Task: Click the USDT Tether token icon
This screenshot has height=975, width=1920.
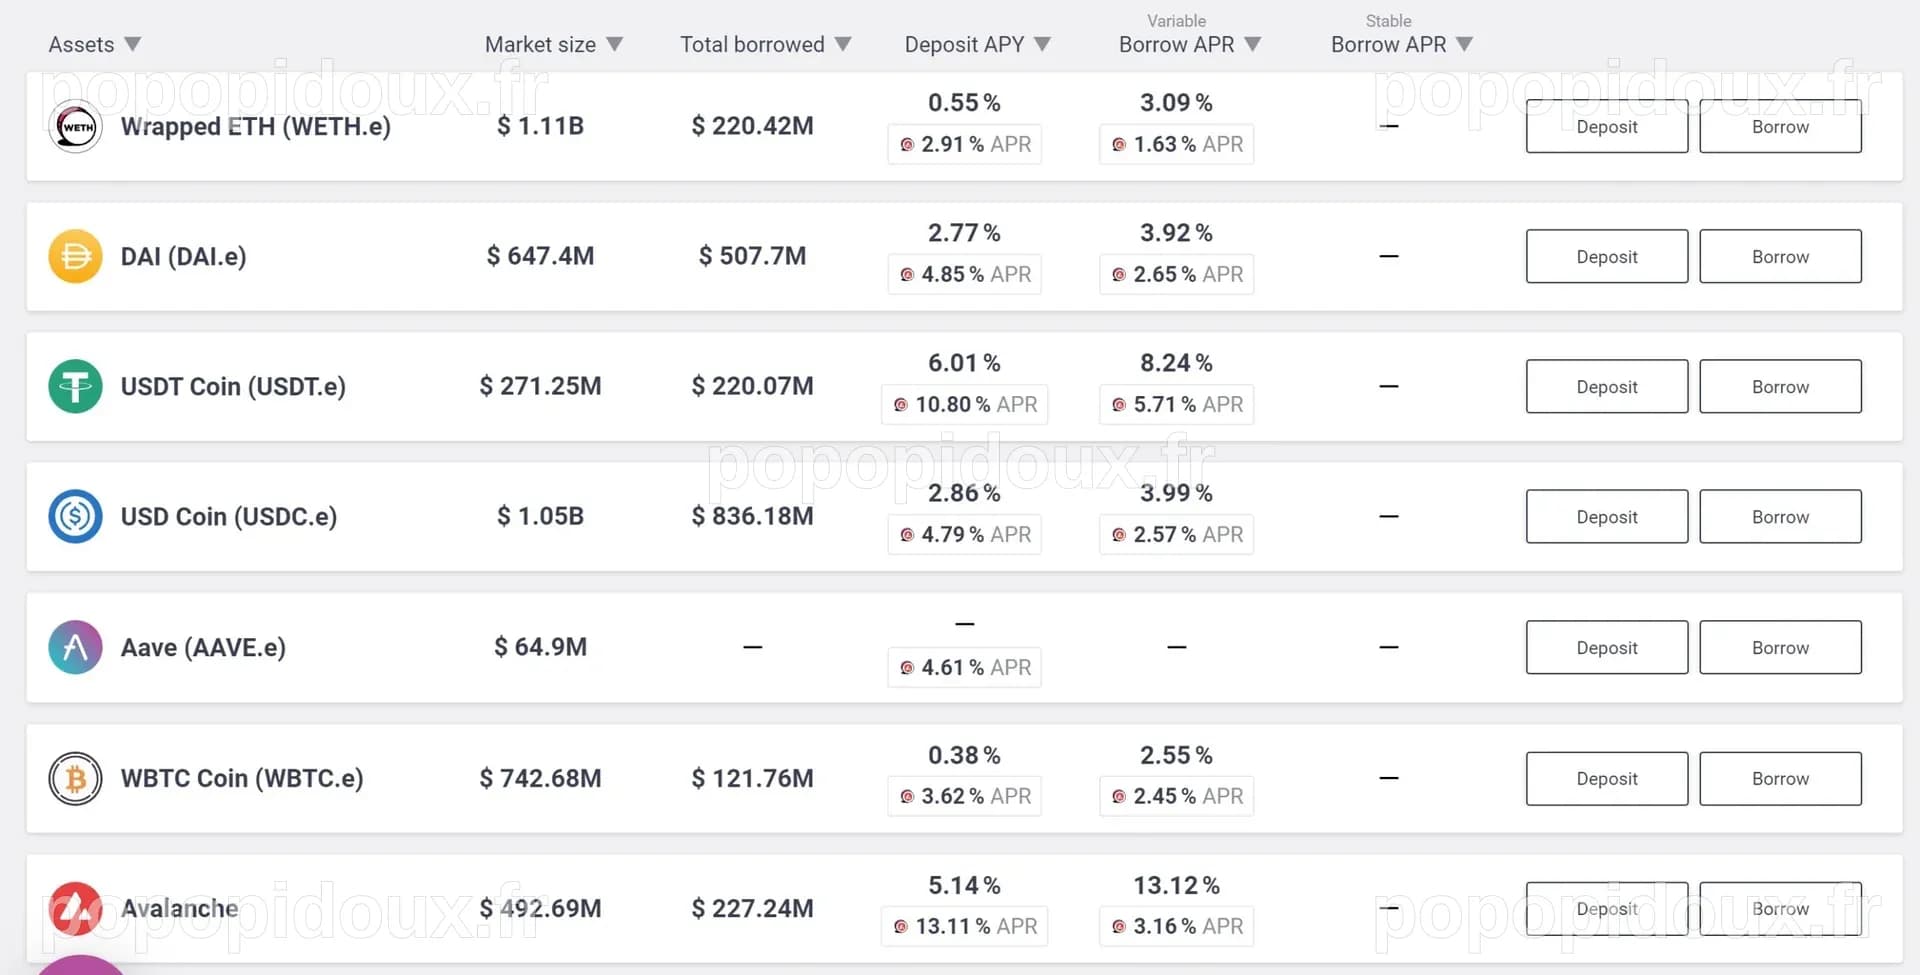Action: [75, 386]
